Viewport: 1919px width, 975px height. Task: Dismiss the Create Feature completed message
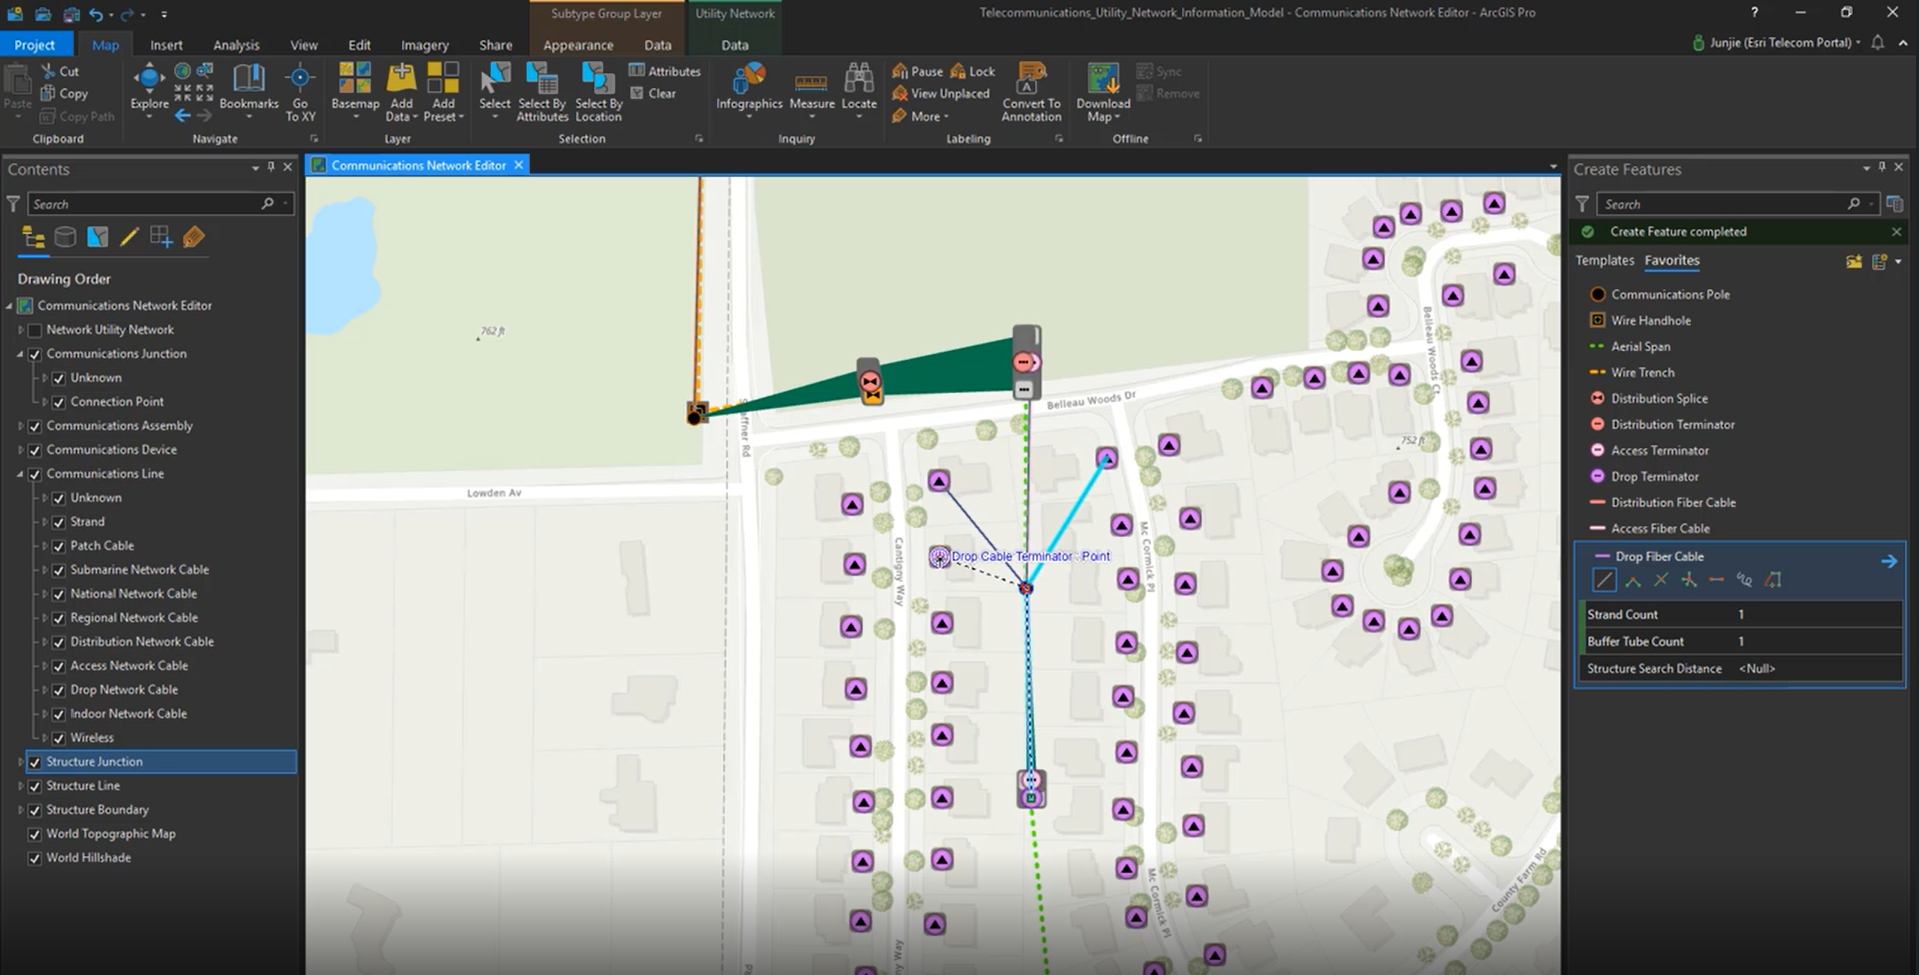1896,231
